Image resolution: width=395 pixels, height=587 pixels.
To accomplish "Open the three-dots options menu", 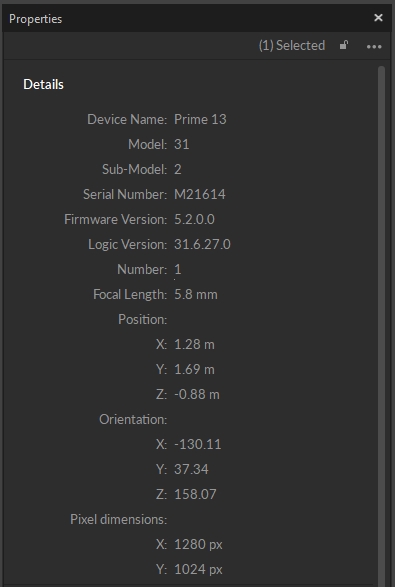I will [374, 47].
